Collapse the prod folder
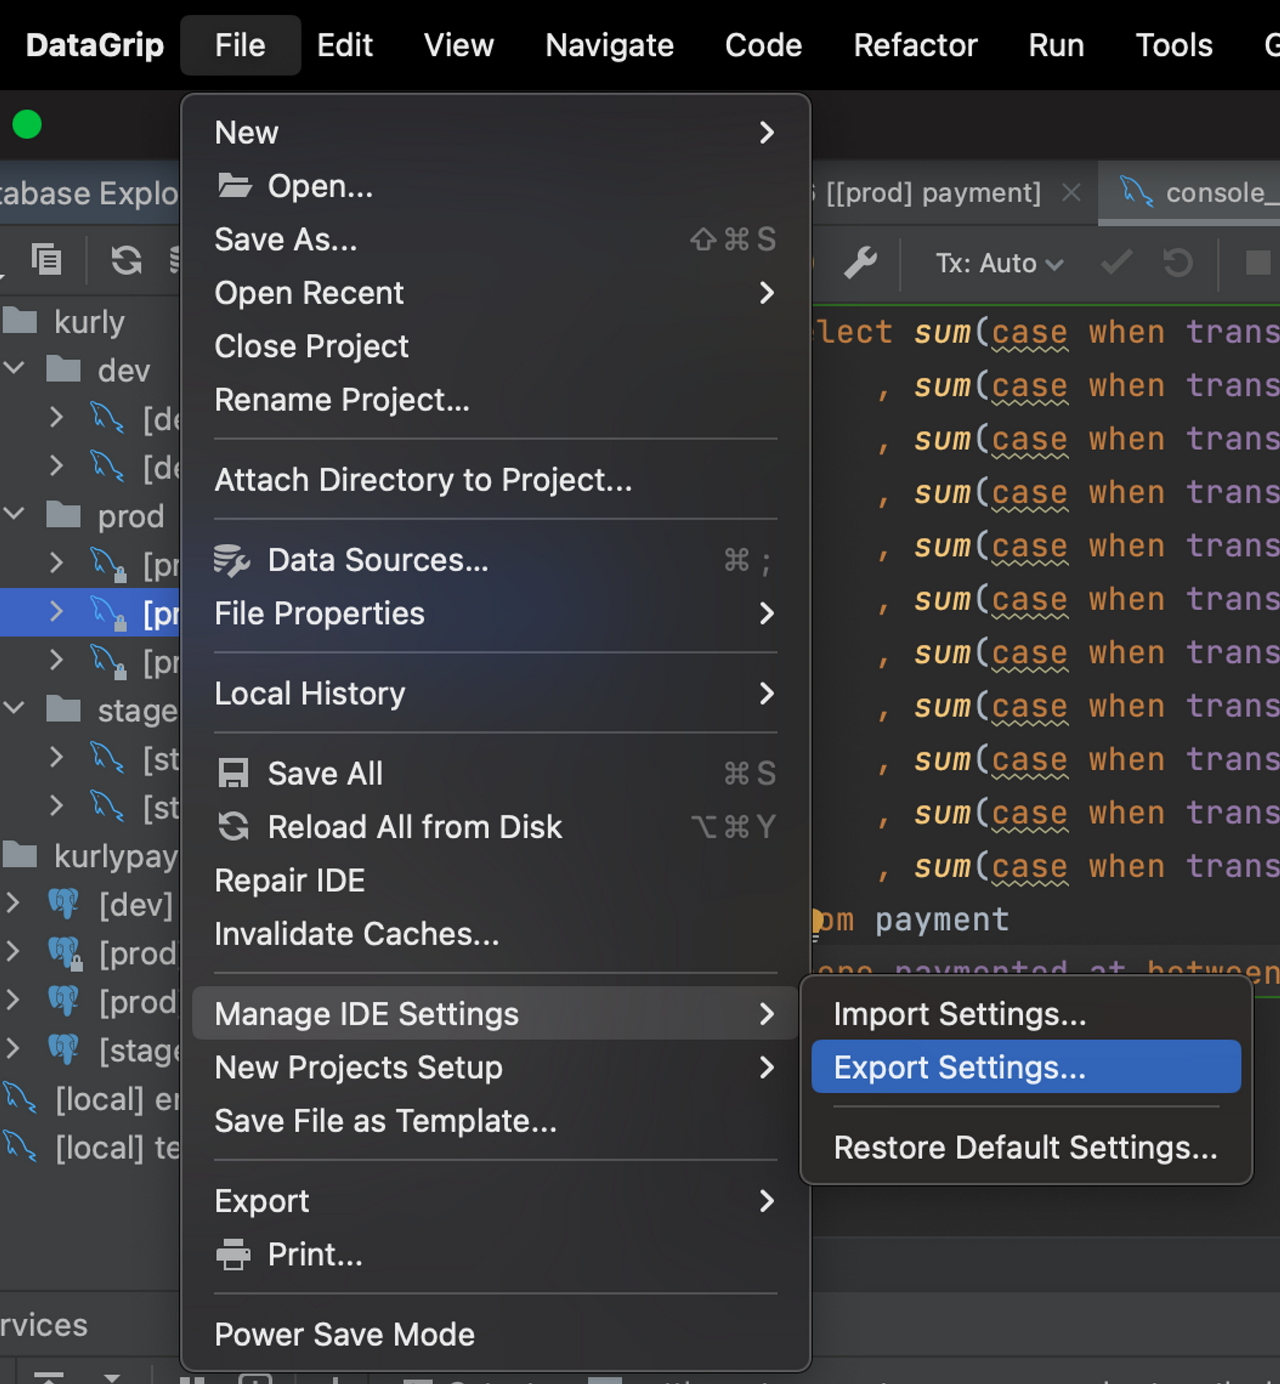The width and height of the screenshot is (1280, 1384). pyautogui.click(x=14, y=514)
